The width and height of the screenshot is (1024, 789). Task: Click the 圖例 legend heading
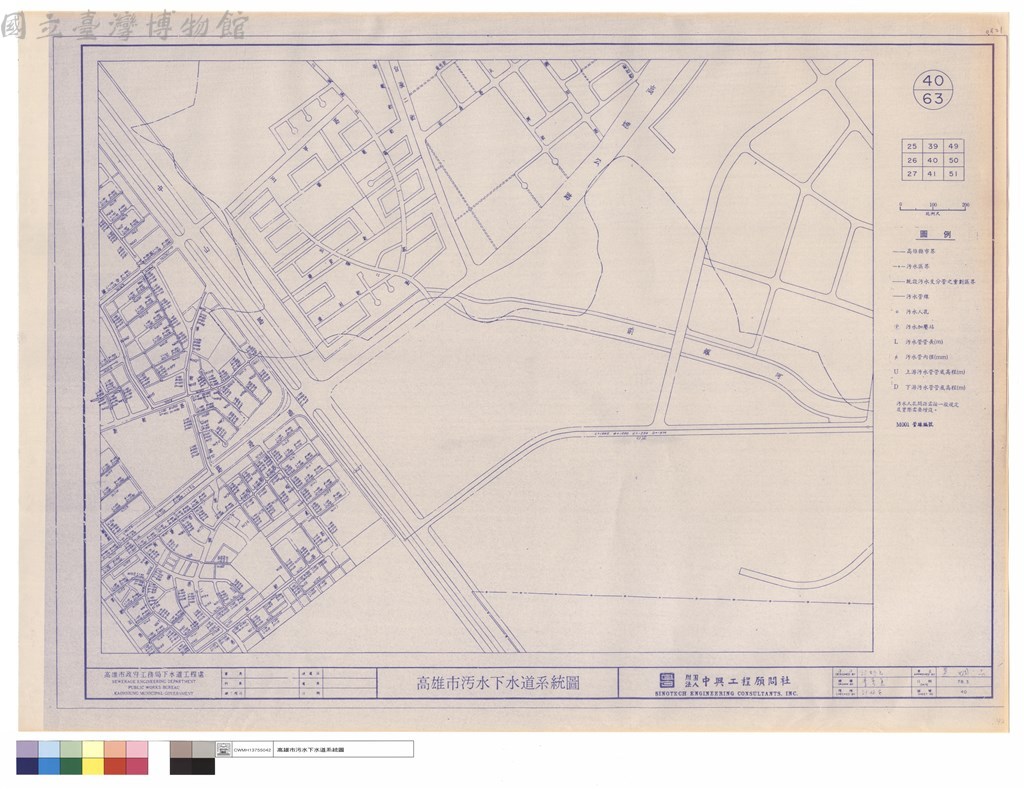pos(935,234)
